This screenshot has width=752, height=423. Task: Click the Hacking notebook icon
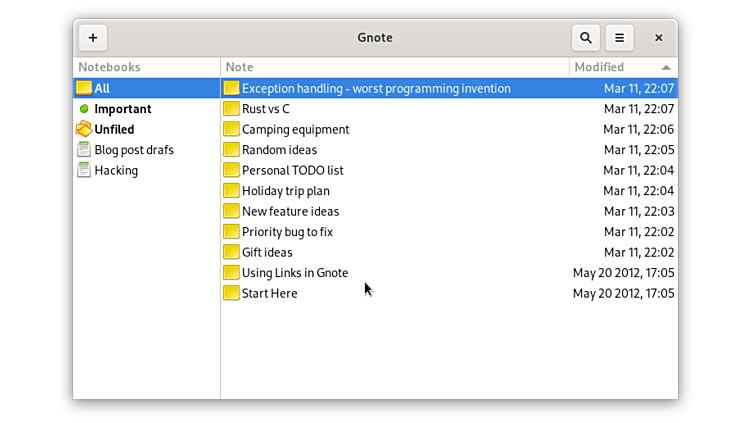click(84, 171)
